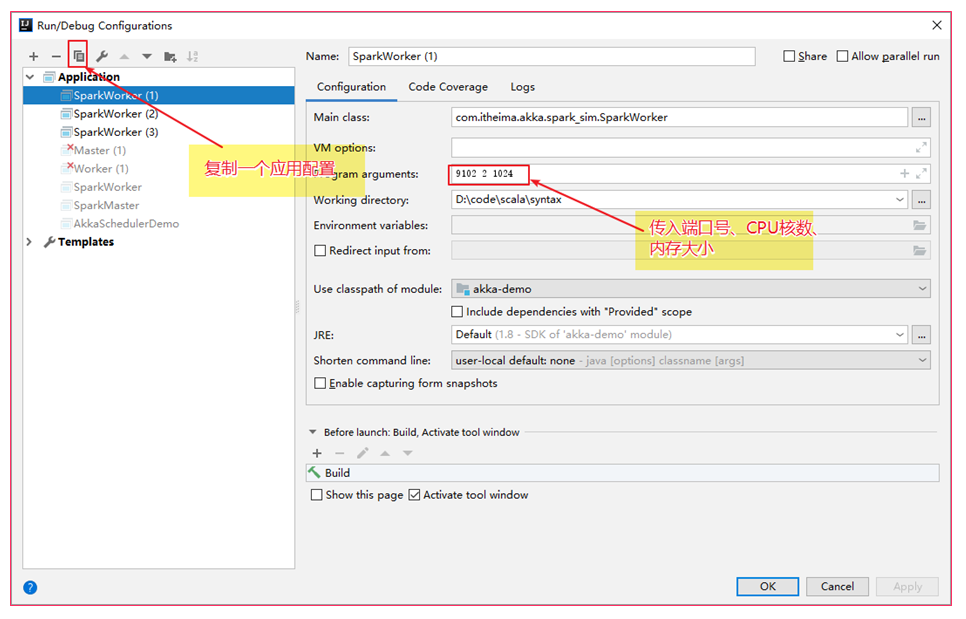The height and width of the screenshot is (619, 966).
Task: Open the Environment variables editor
Action: point(919,225)
